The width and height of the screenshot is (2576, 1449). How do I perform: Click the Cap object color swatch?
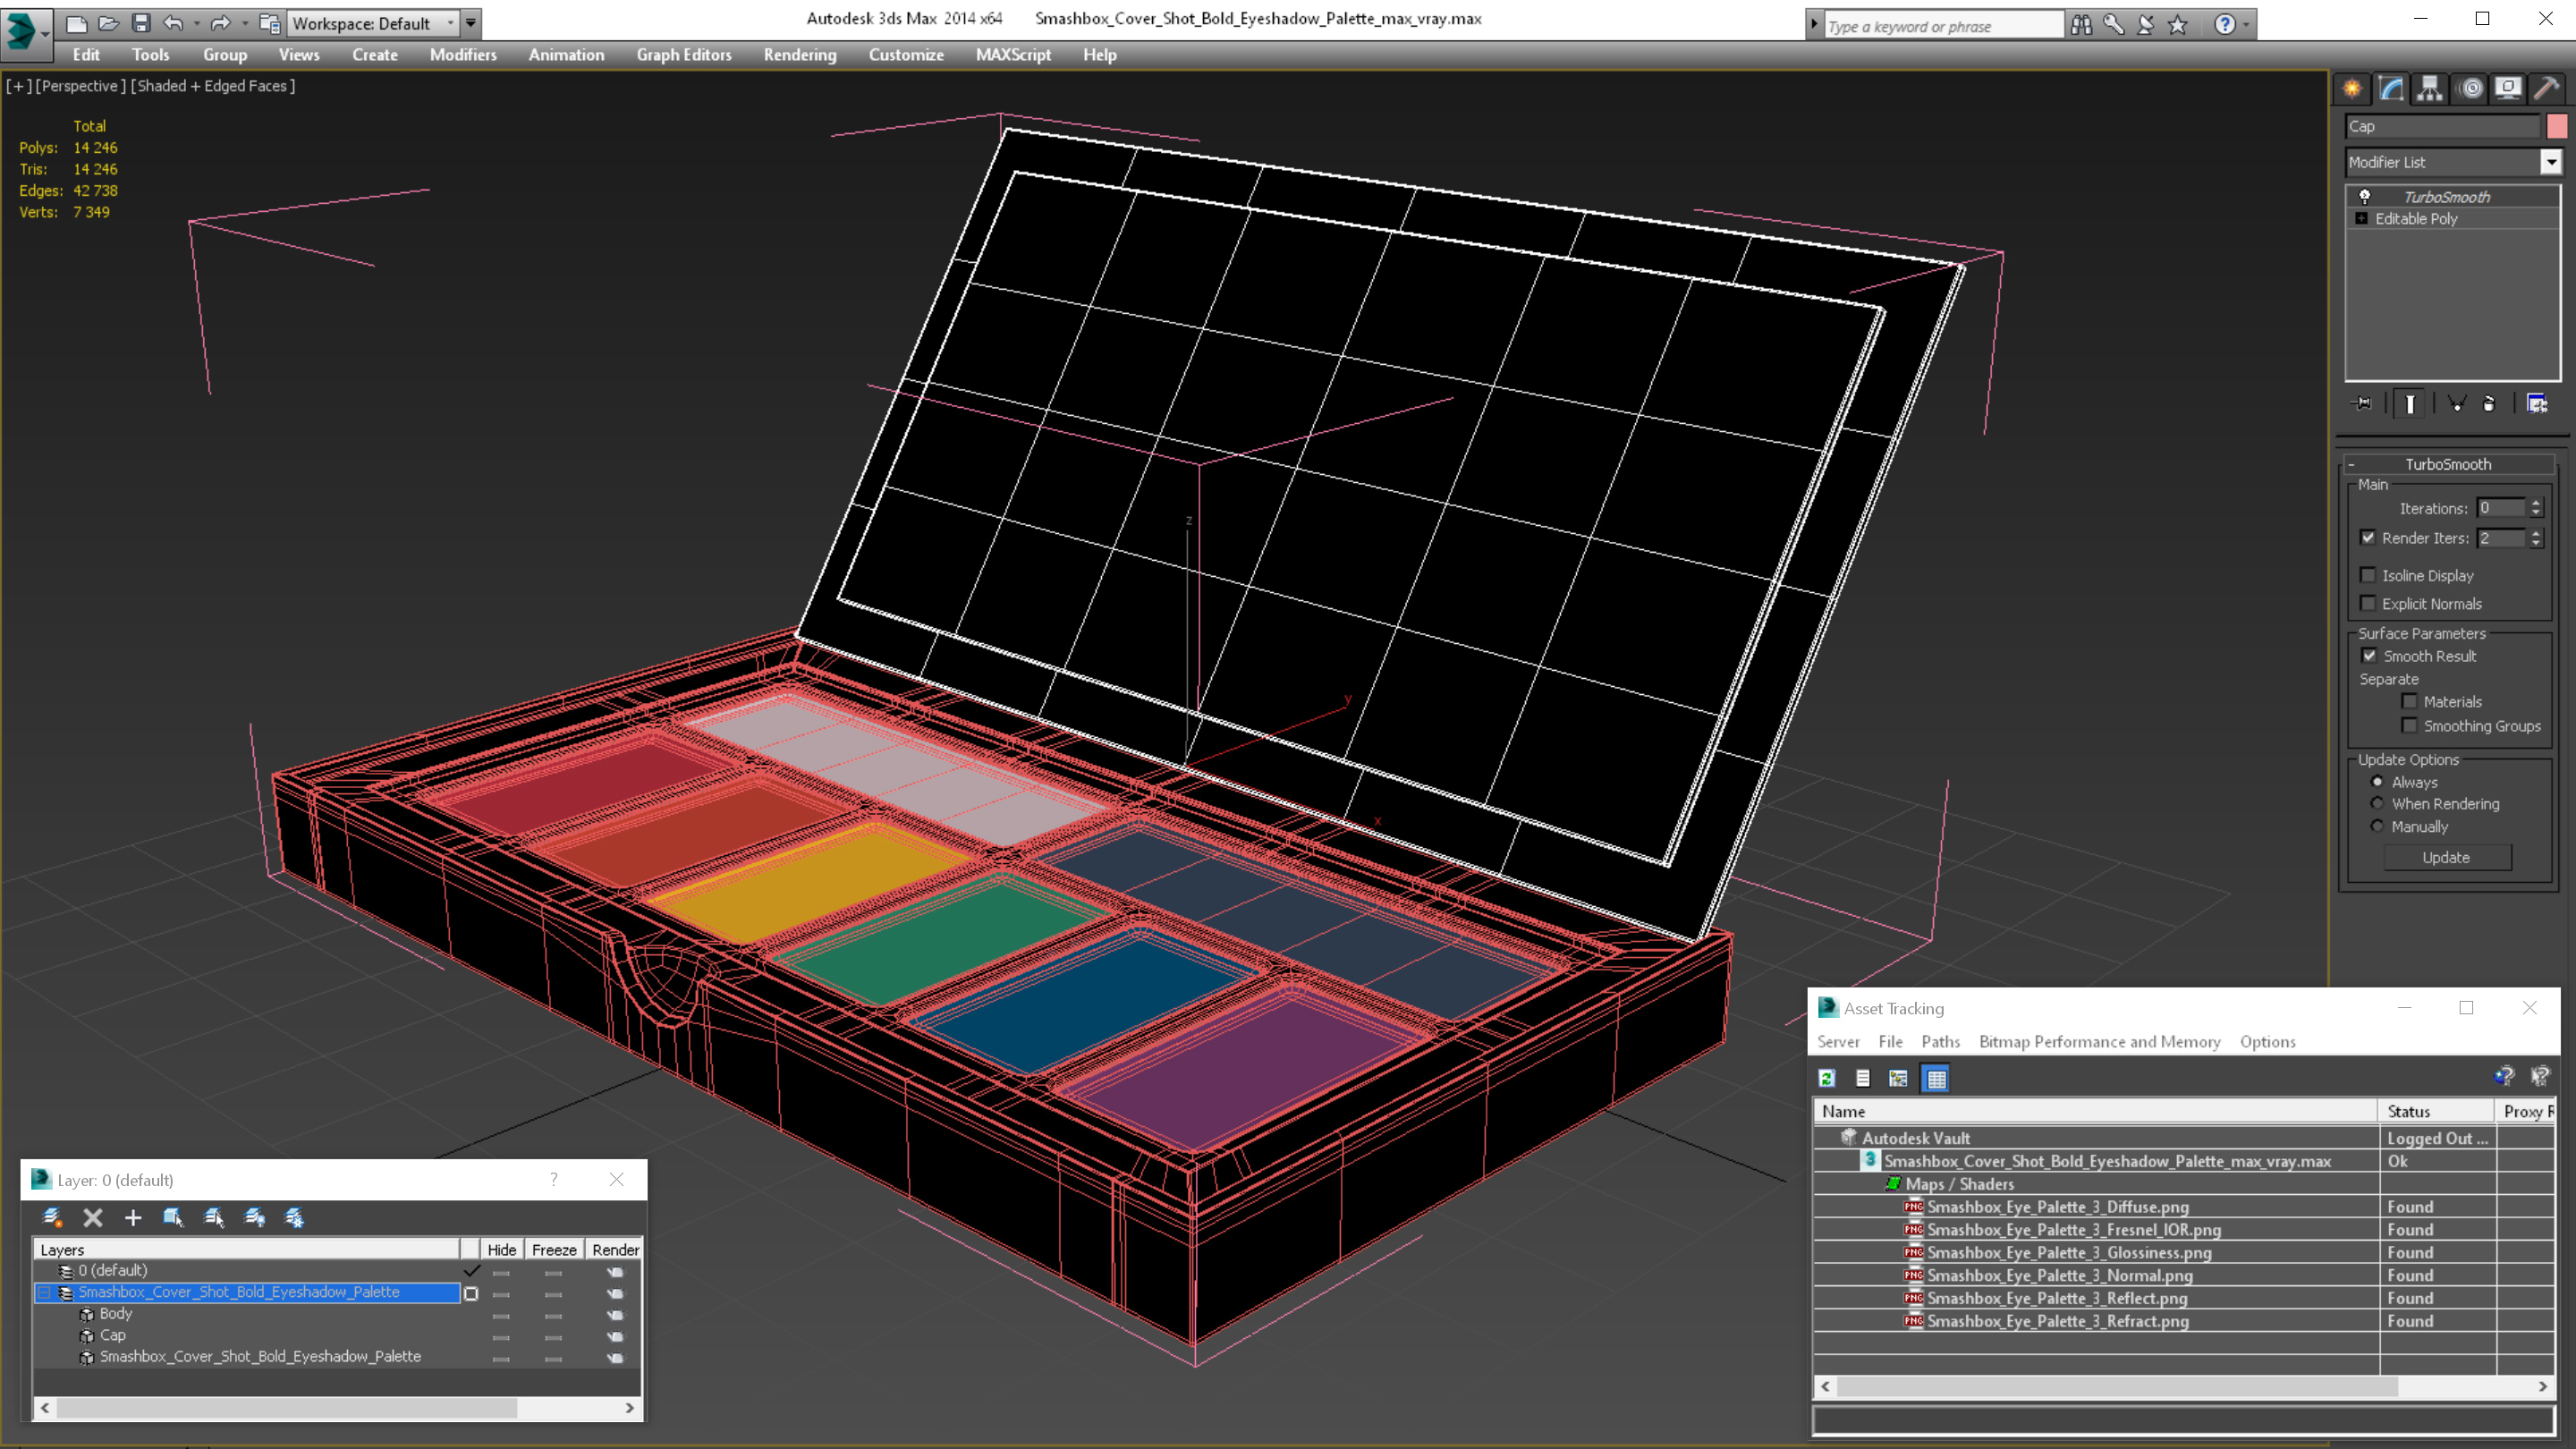tap(2557, 126)
